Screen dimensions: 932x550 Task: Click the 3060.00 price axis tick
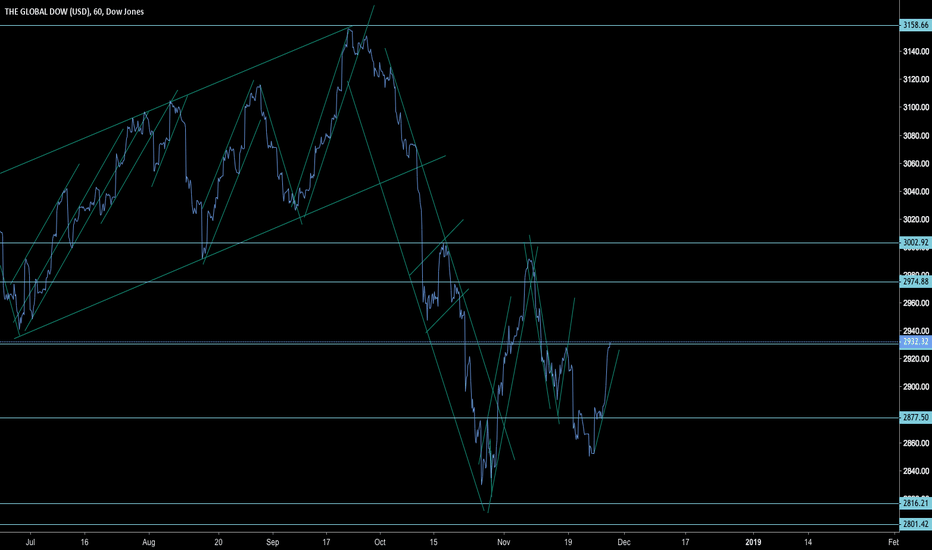916,164
